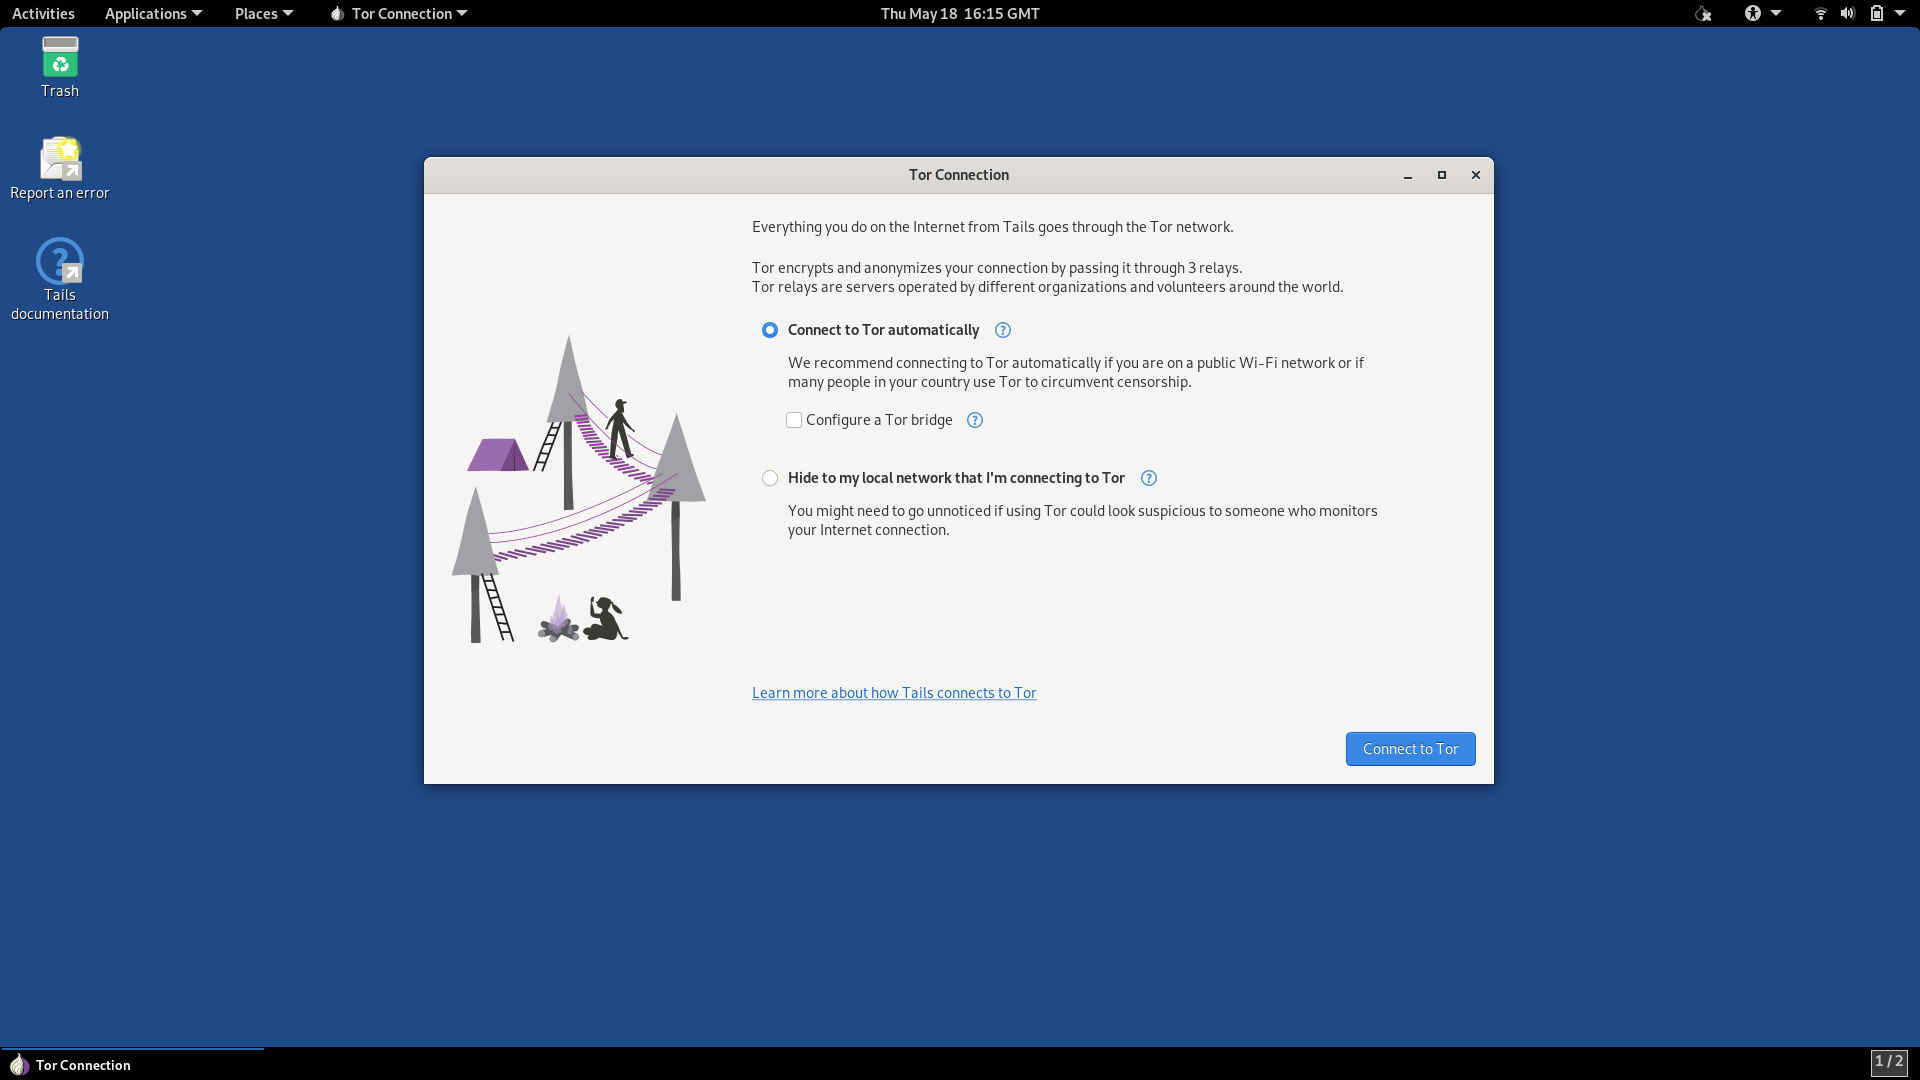1920x1080 pixels.
Task: Expand the Applications menu
Action: click(x=153, y=13)
